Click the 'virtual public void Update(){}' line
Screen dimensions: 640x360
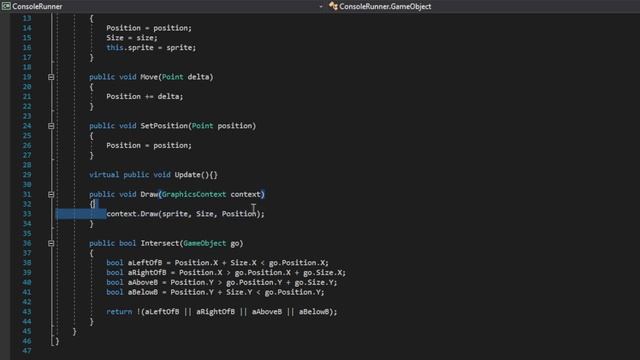click(x=153, y=175)
